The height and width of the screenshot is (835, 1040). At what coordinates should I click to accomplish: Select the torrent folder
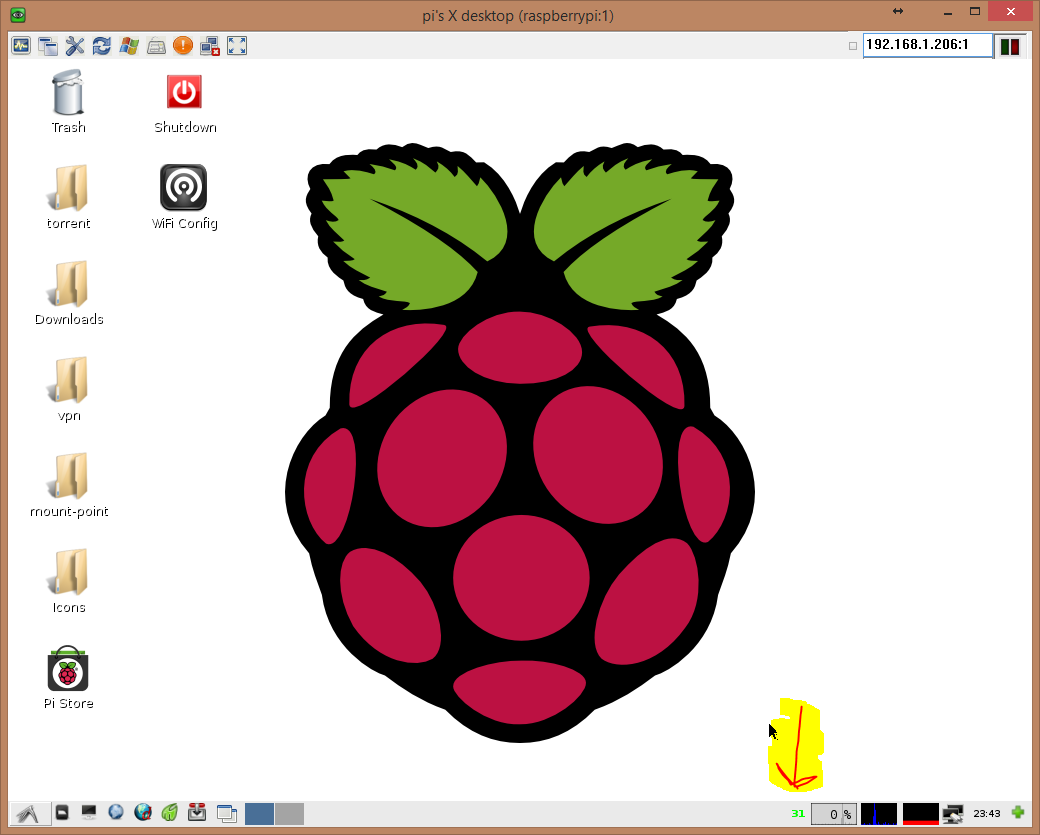[x=68, y=197]
